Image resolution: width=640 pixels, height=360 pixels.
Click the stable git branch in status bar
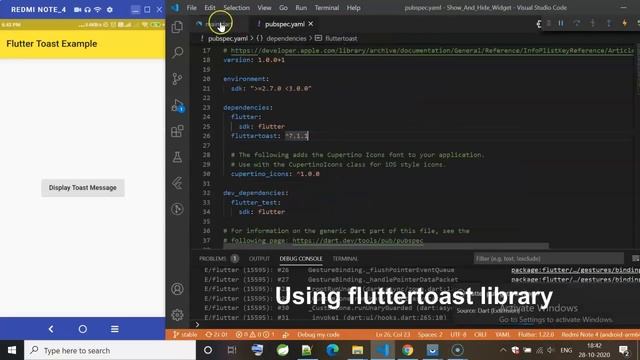[185, 334]
